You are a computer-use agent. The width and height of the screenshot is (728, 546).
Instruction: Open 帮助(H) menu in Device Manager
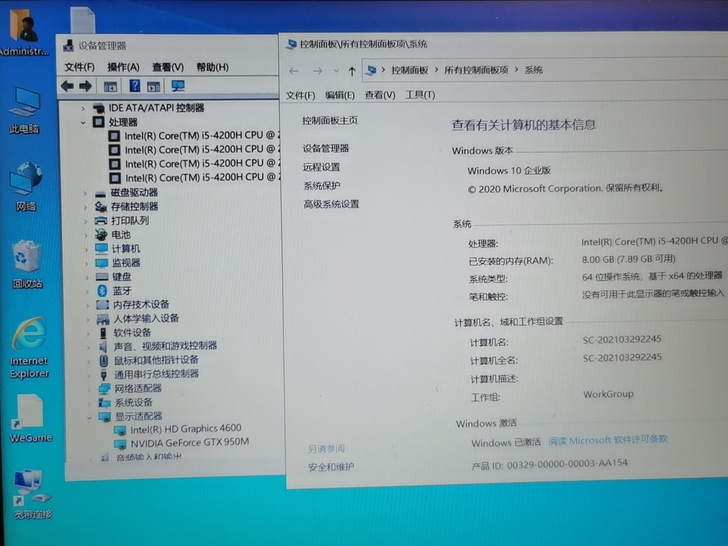pos(212,67)
